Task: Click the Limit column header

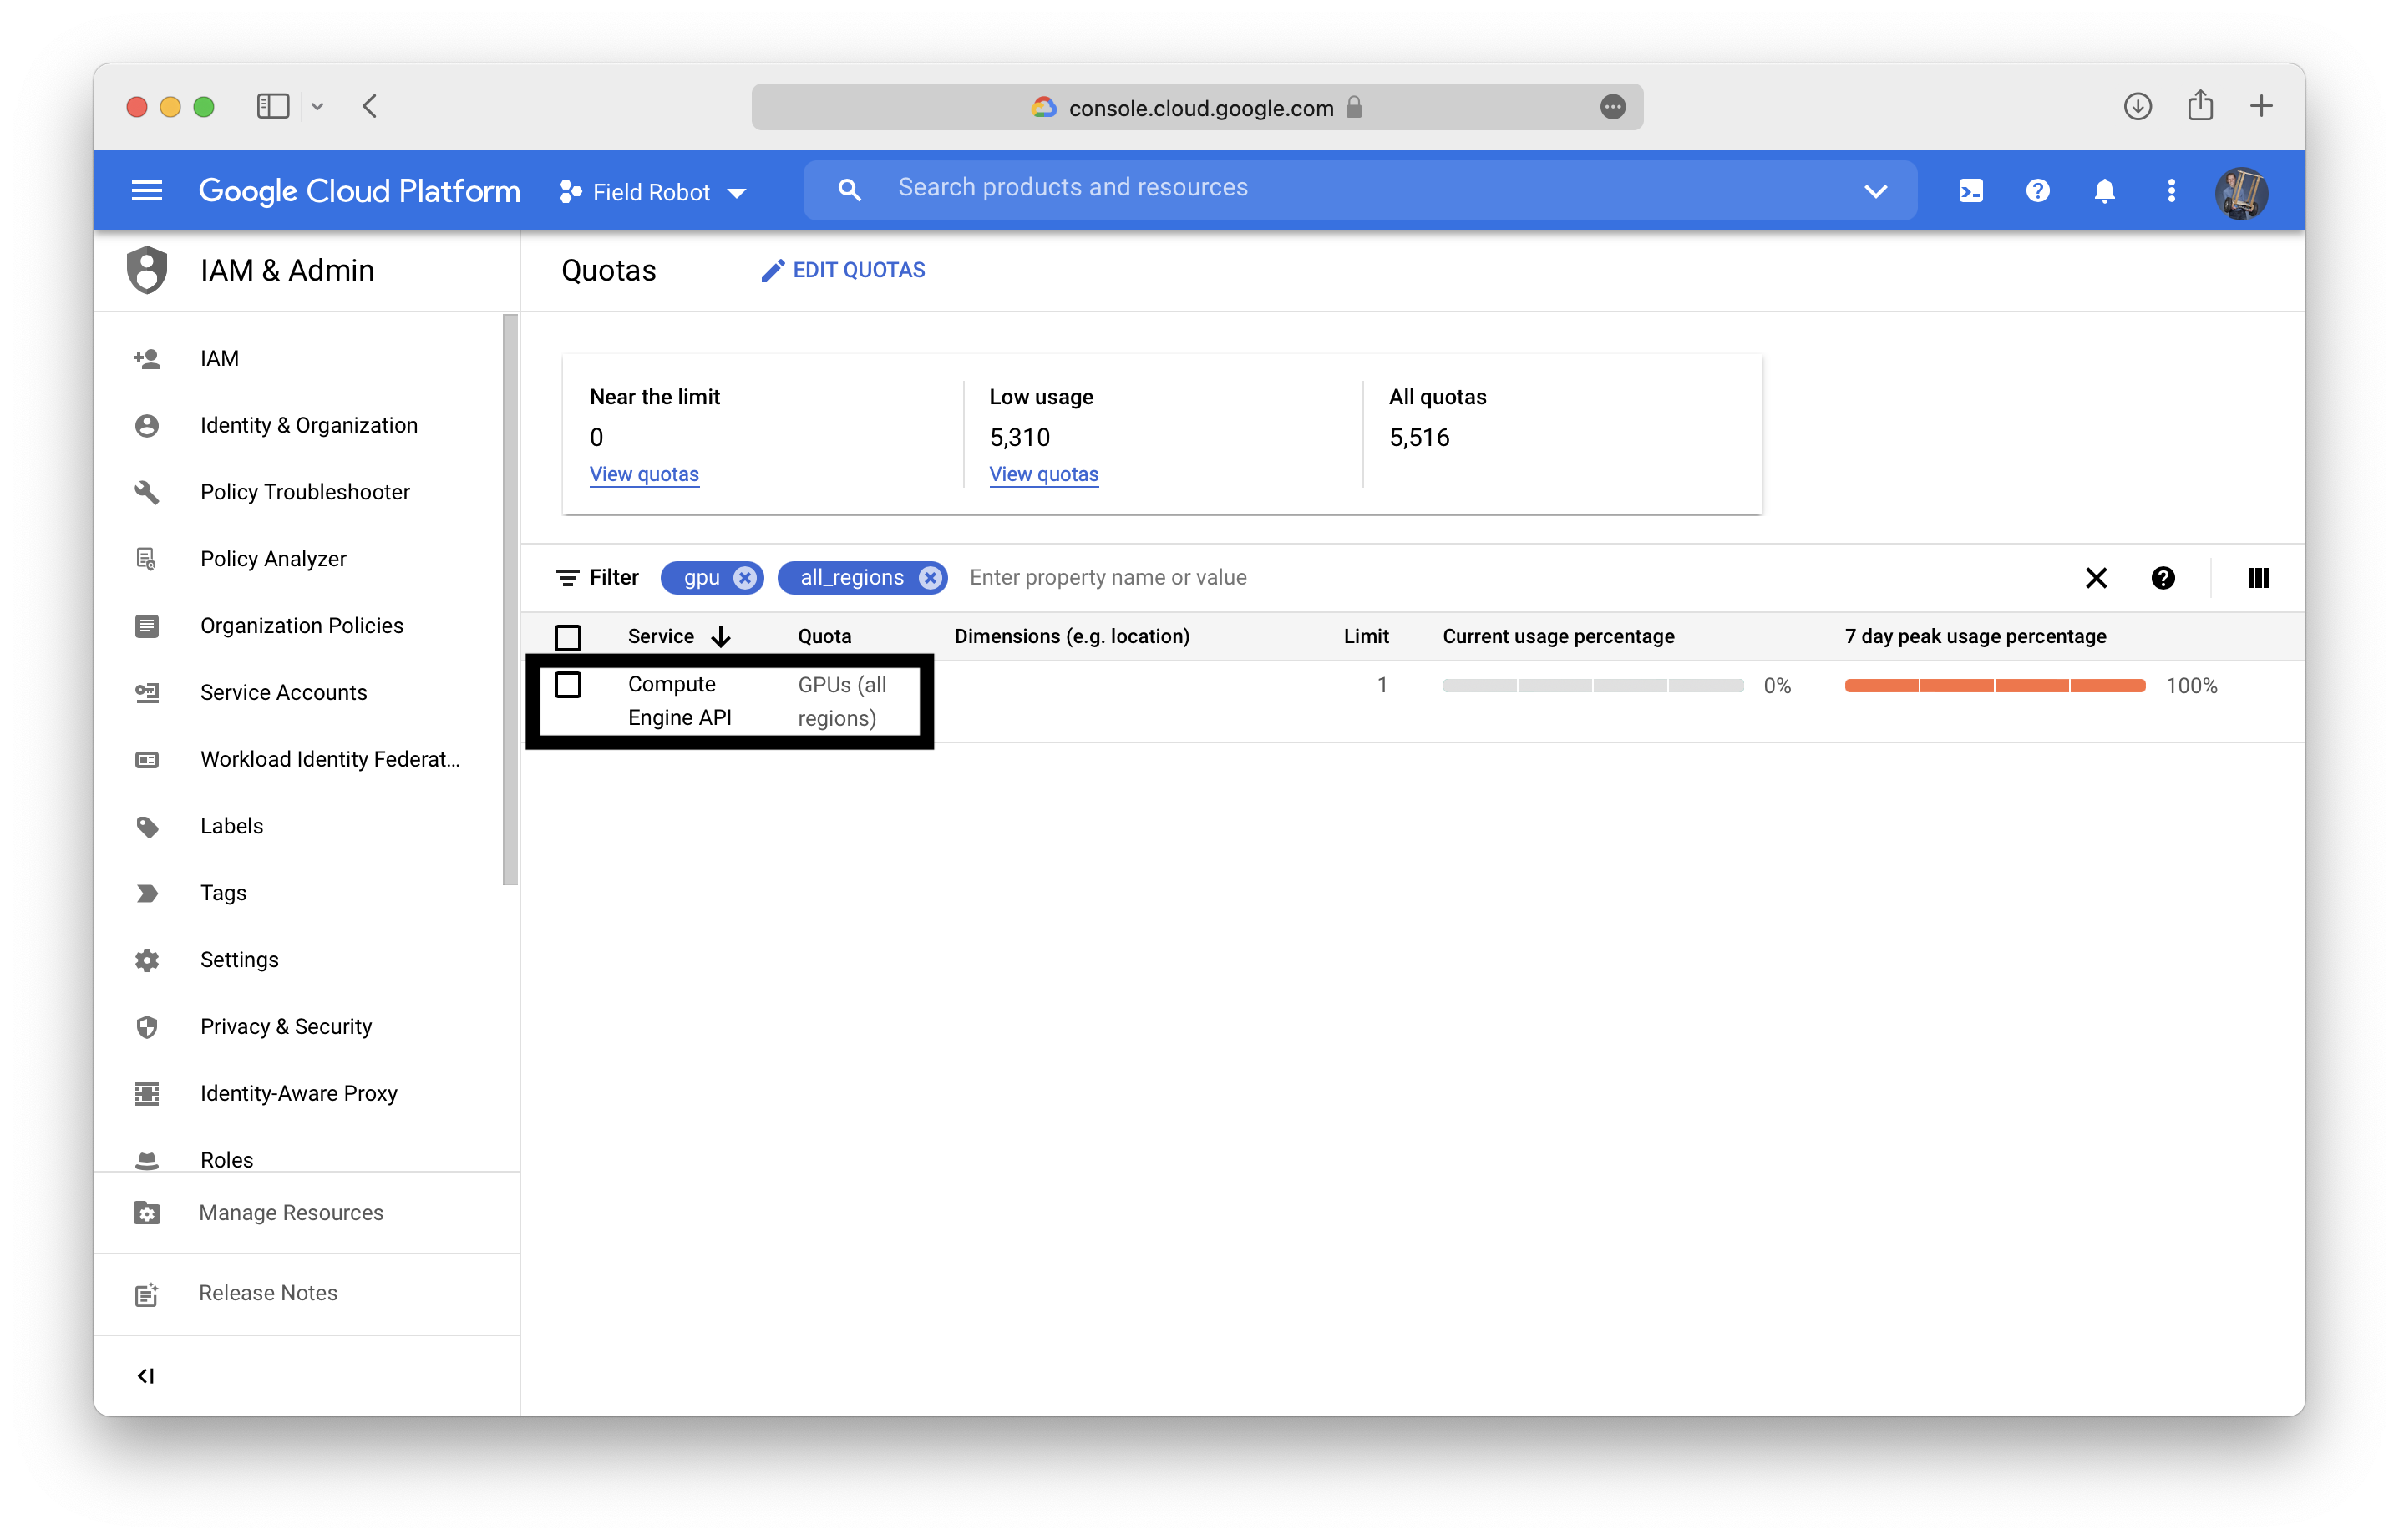Action: click(x=1365, y=636)
